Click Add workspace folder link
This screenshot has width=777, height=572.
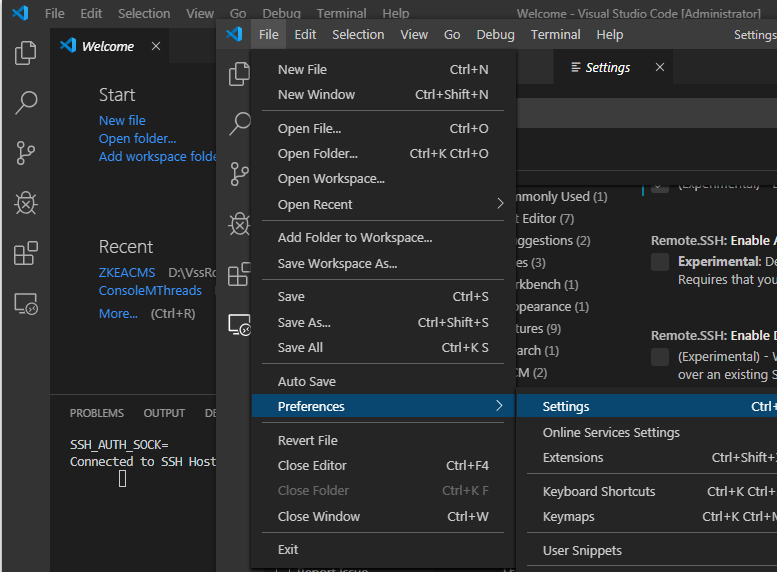point(158,156)
